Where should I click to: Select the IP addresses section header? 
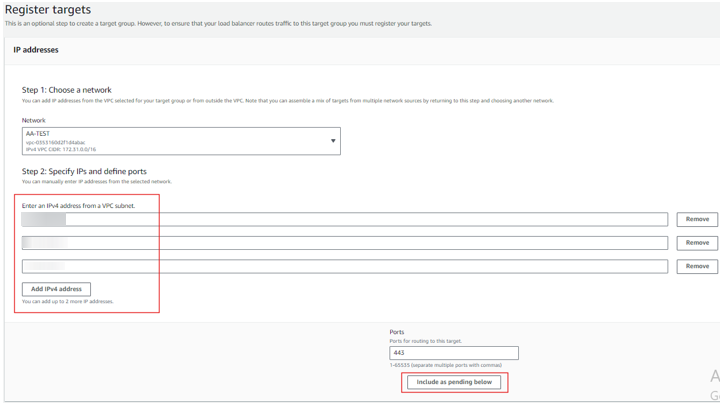36,50
